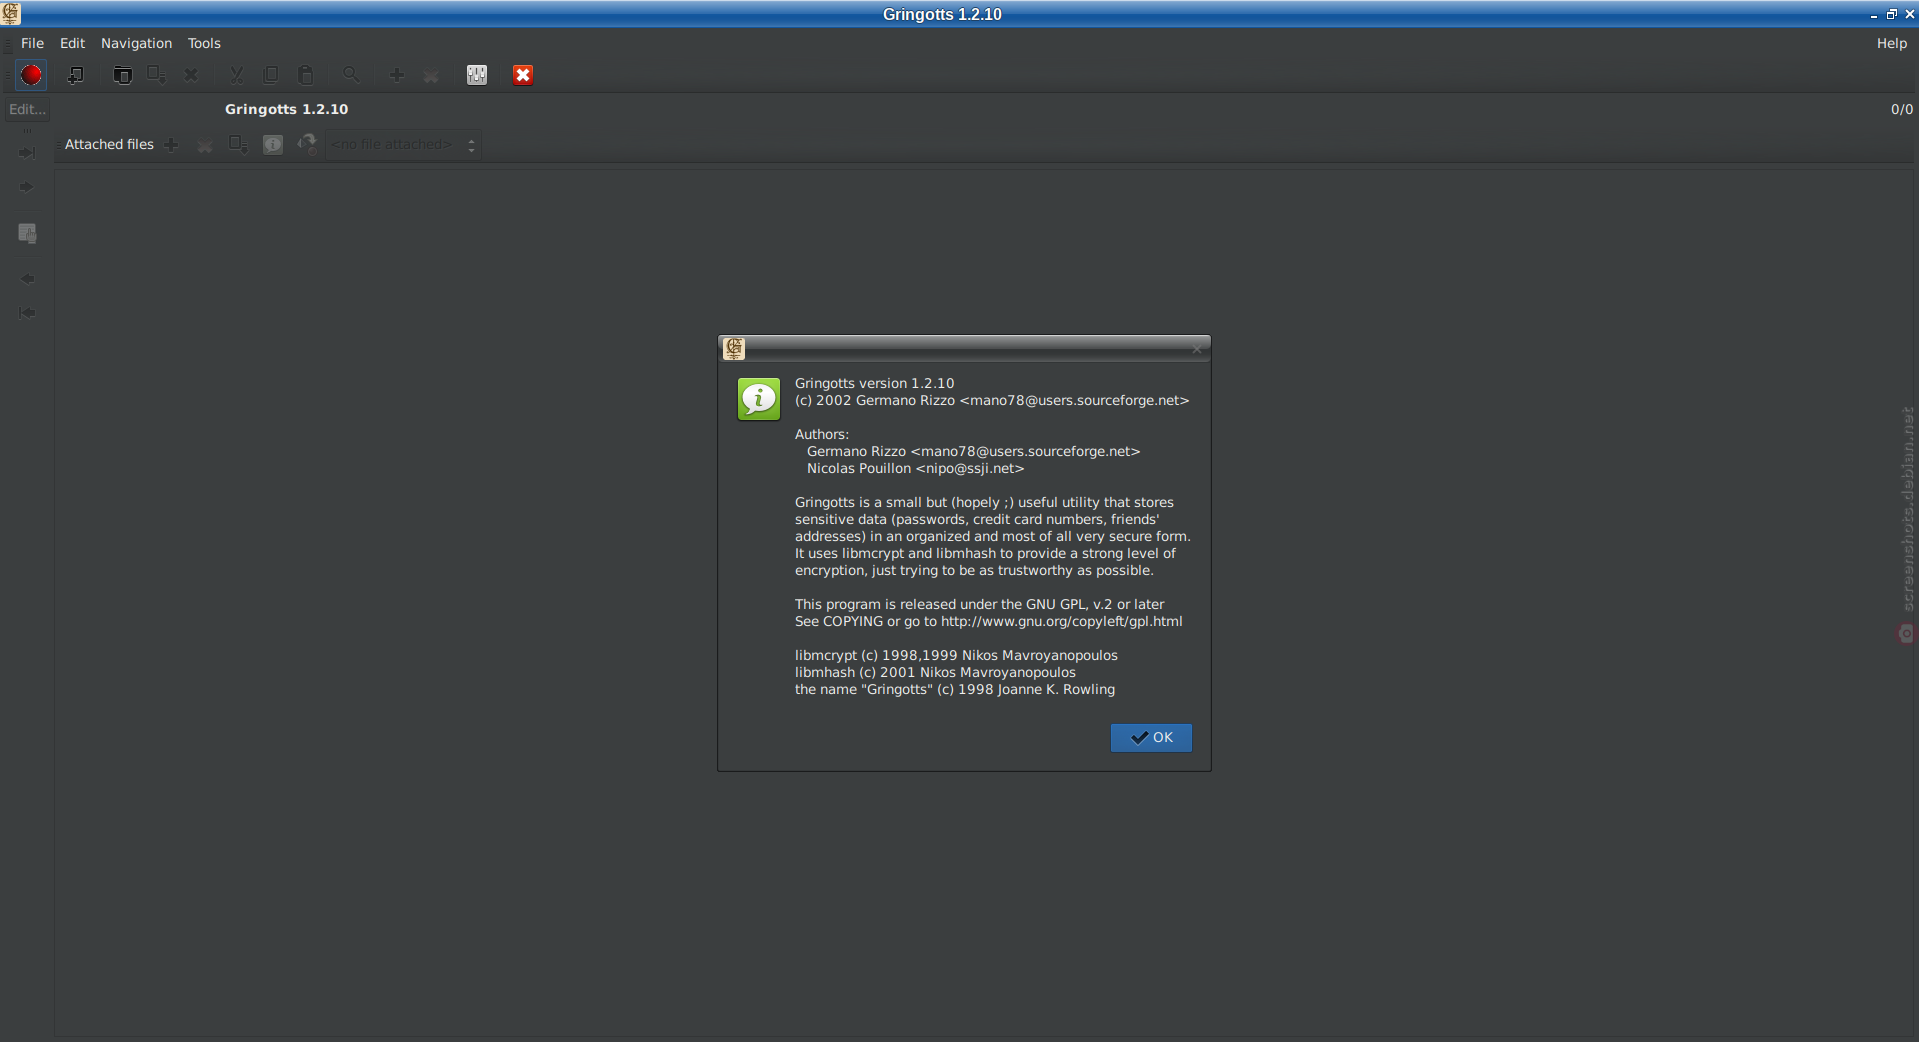Image resolution: width=1919 pixels, height=1042 pixels.
Task: Click the Attached files label
Action: 109,145
